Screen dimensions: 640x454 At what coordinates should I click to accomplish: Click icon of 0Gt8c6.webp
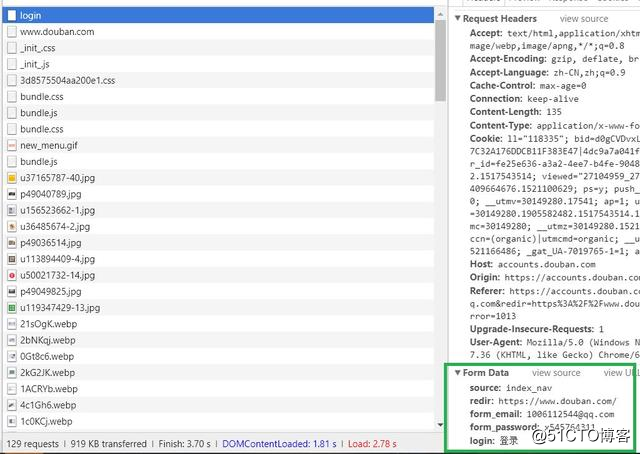pos(12,356)
